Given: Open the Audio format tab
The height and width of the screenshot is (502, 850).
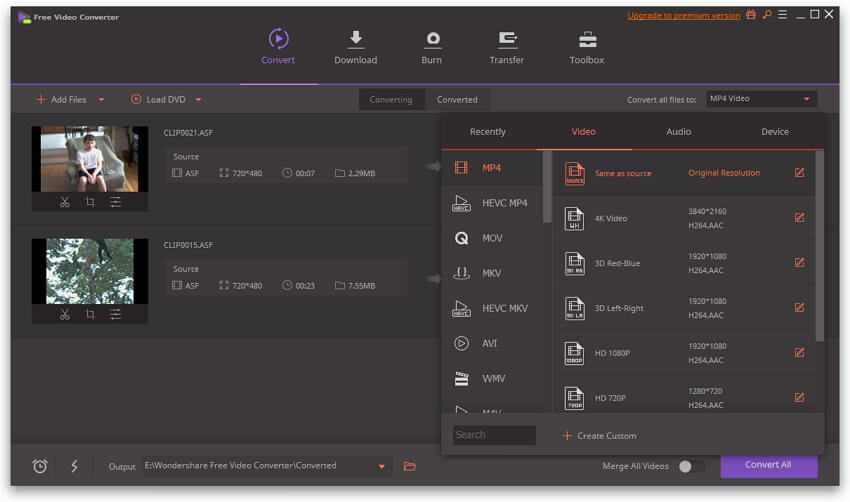Looking at the screenshot, I should pyautogui.click(x=679, y=132).
